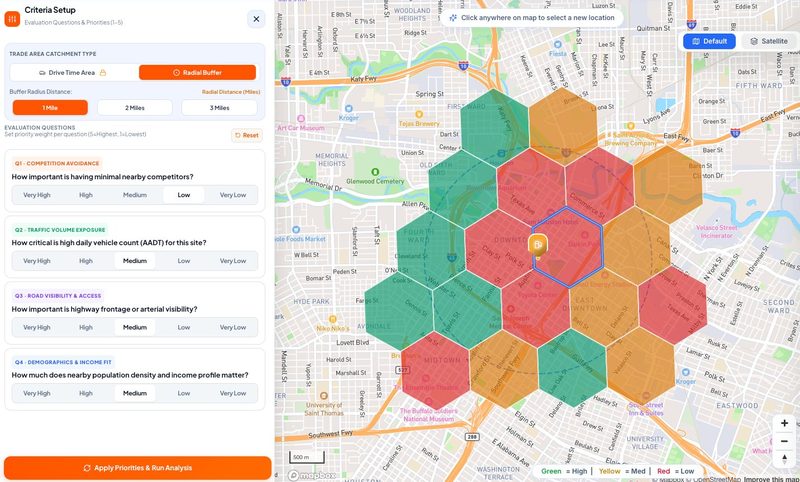Click the MIDTOWN red hexagon
This screenshot has width=800, height=482.
pyautogui.click(x=435, y=371)
